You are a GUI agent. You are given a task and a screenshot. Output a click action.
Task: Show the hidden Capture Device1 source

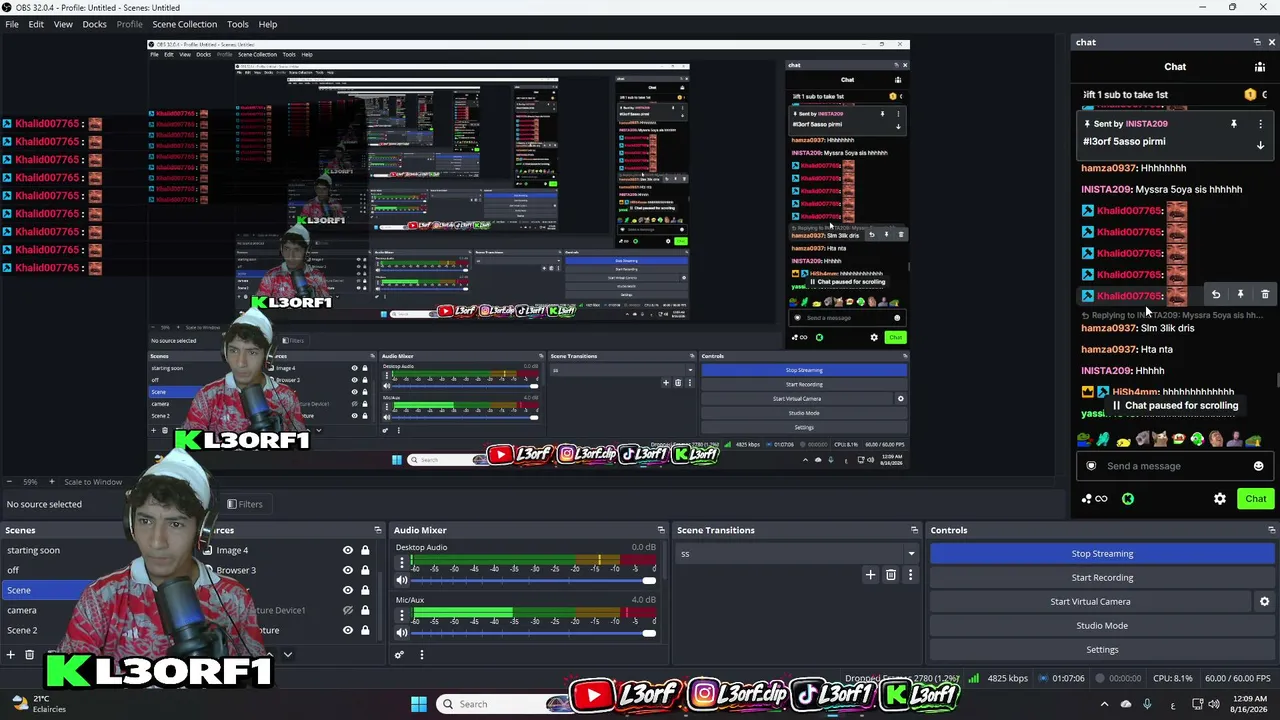click(x=348, y=610)
